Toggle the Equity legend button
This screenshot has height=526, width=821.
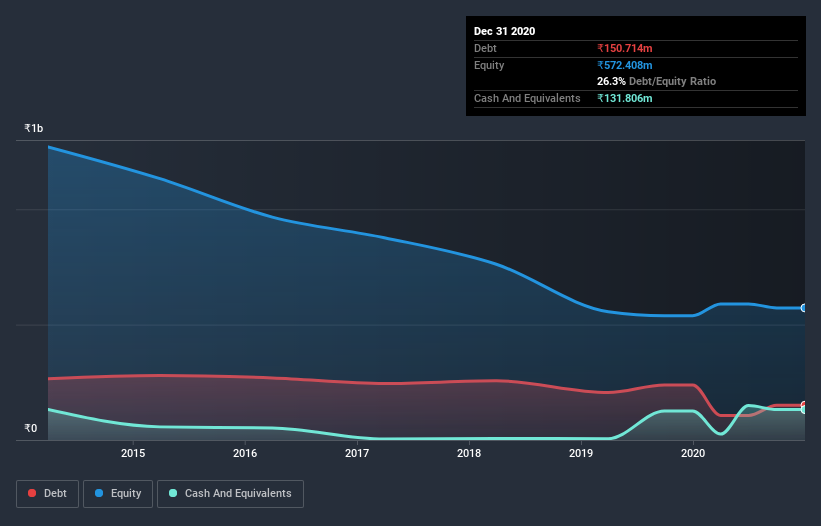118,494
